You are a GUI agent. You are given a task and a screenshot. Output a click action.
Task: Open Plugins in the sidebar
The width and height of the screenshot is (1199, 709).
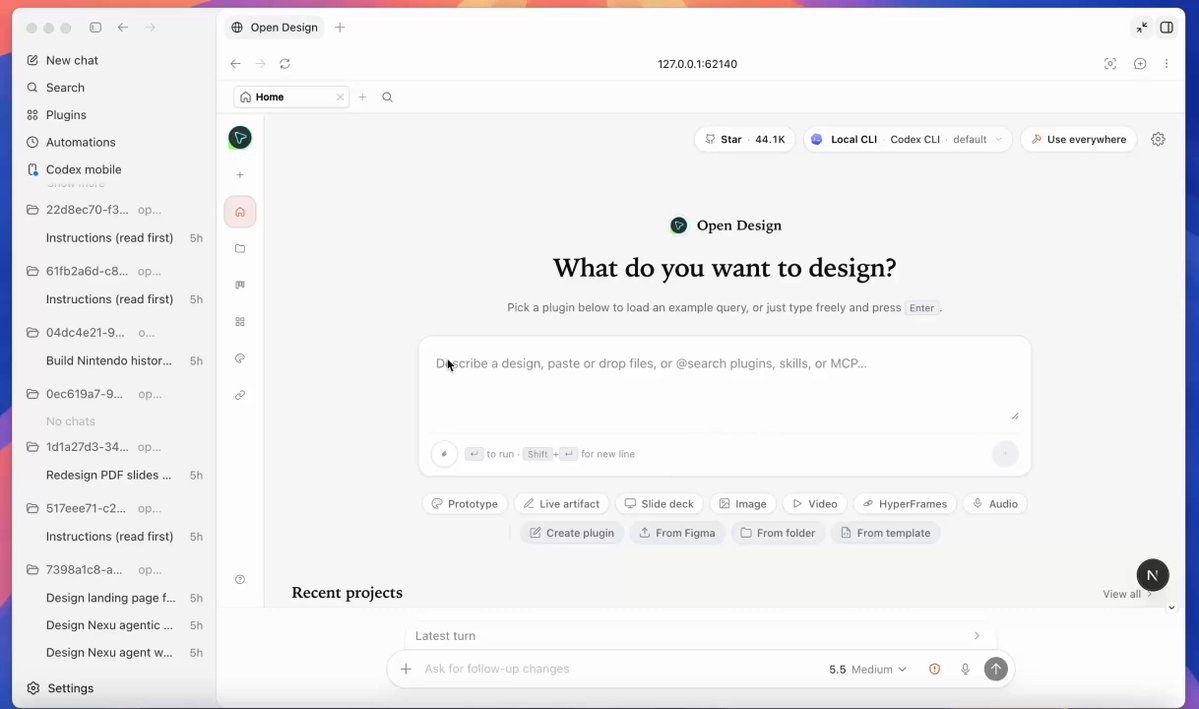point(66,115)
